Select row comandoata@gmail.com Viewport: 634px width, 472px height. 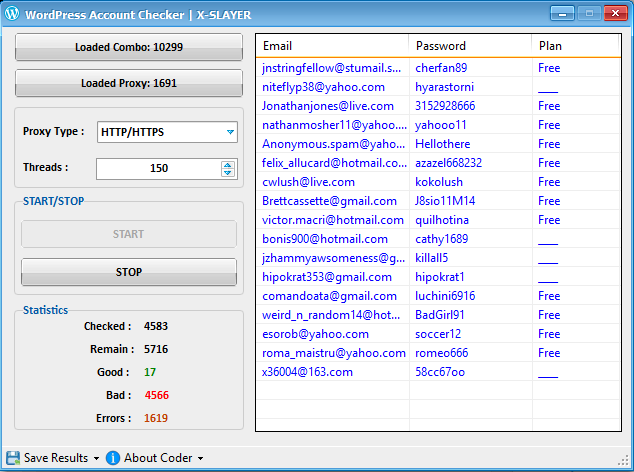pyautogui.click(x=438, y=296)
